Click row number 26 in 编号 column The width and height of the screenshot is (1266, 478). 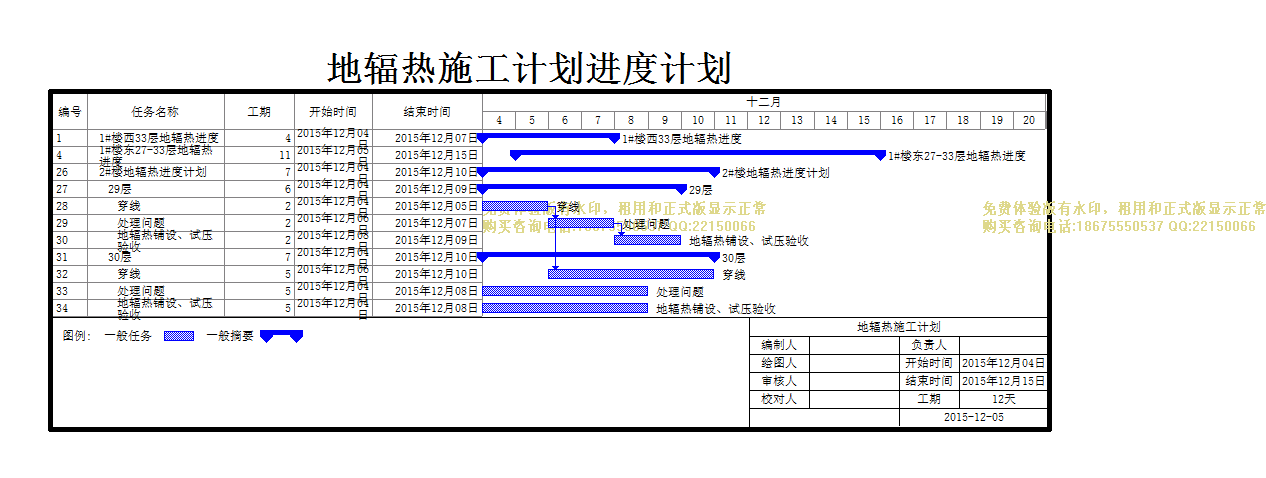(61, 172)
